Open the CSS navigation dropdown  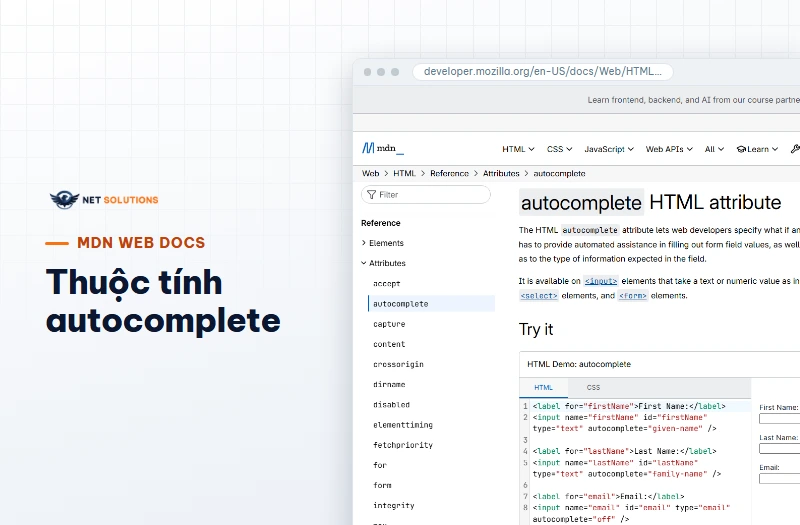pos(559,149)
